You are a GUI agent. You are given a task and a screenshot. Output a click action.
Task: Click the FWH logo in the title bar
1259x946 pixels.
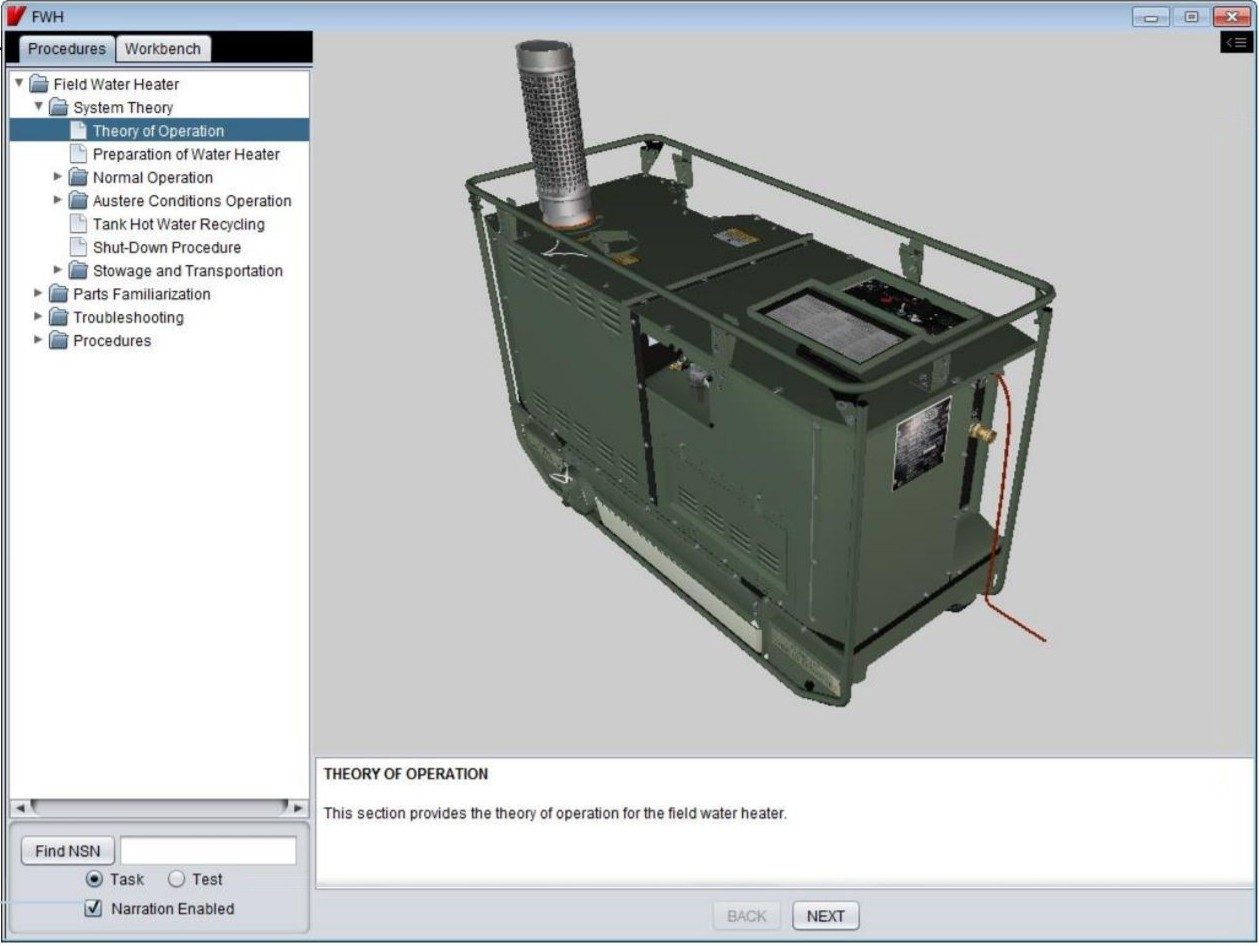16,15
